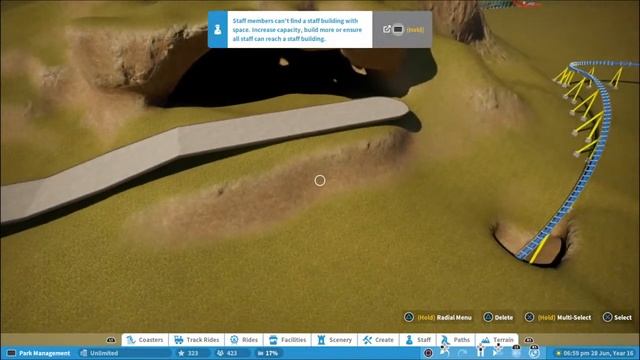Viewport: 640px width, 360px height.
Task: Click the play game speed icon
Action: click(x=496, y=353)
